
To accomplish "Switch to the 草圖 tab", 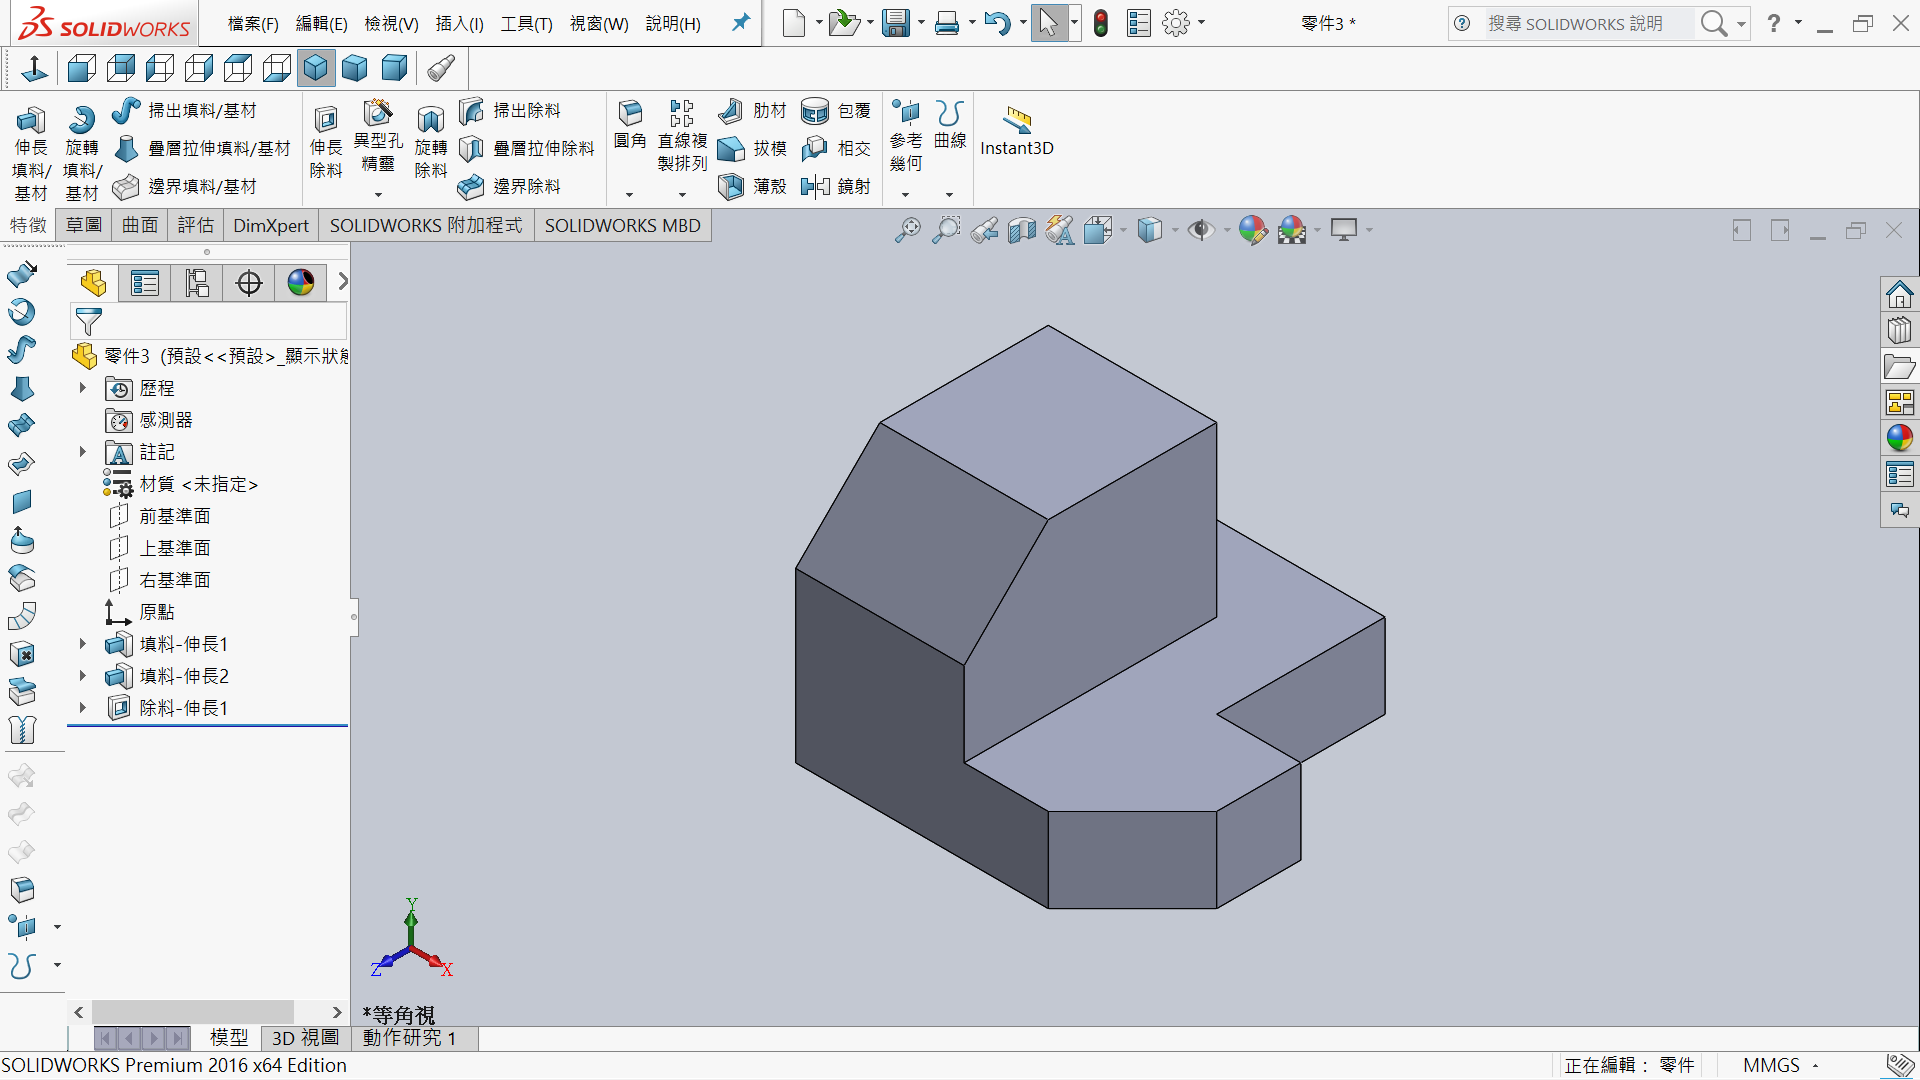I will pyautogui.click(x=84, y=225).
